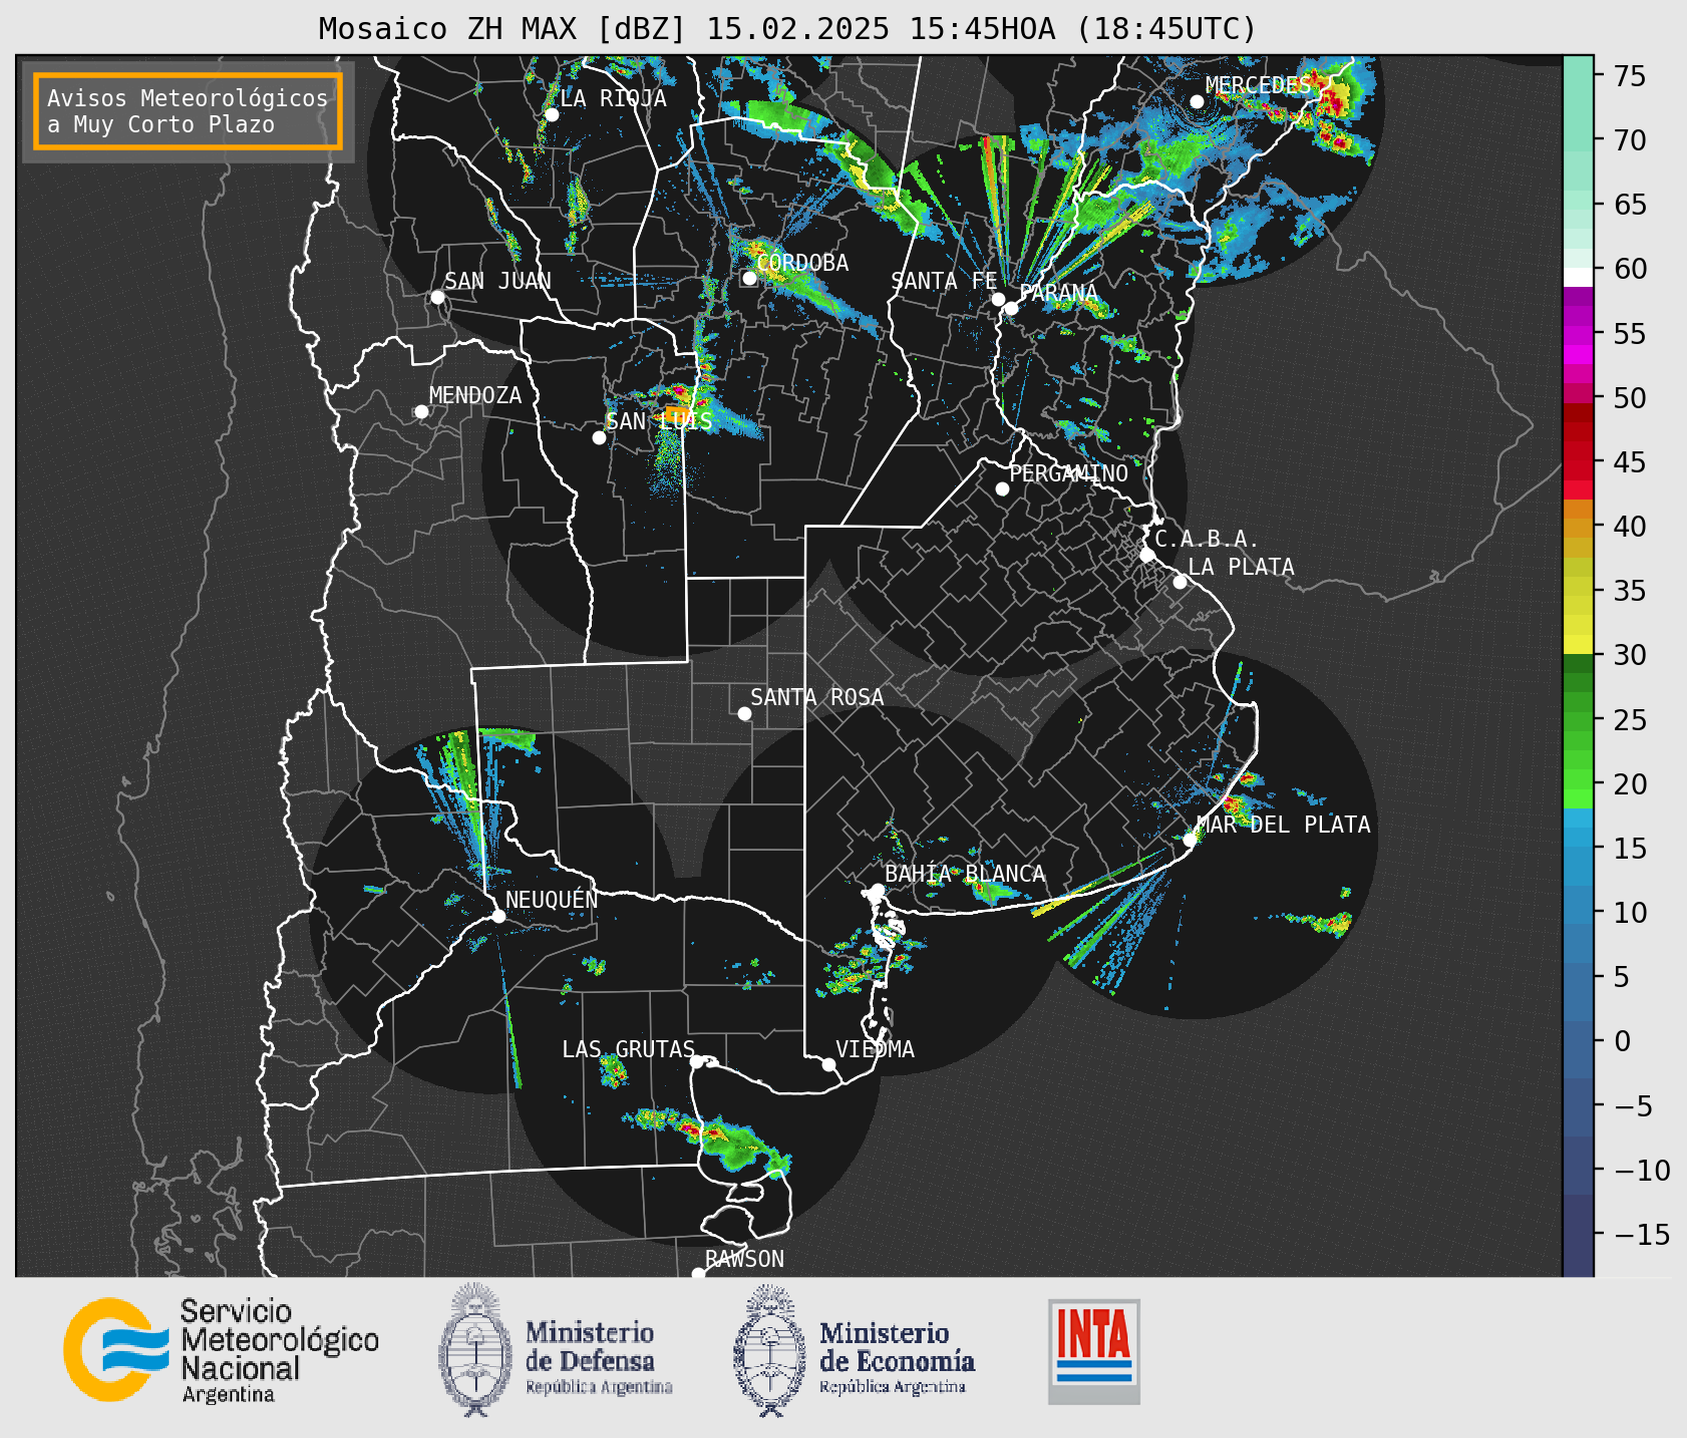Screen dimensions: 1687x1438
Task: Click the RAWSON city marker dot
Action: (x=698, y=1273)
